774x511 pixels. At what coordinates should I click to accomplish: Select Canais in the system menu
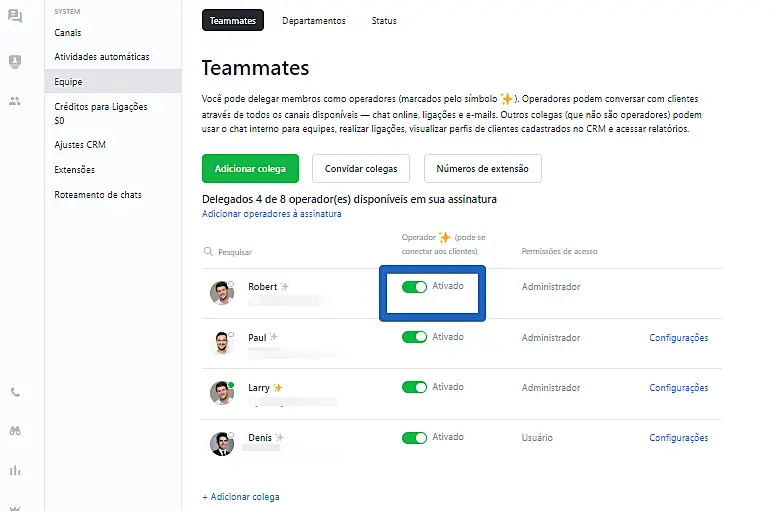68,33
